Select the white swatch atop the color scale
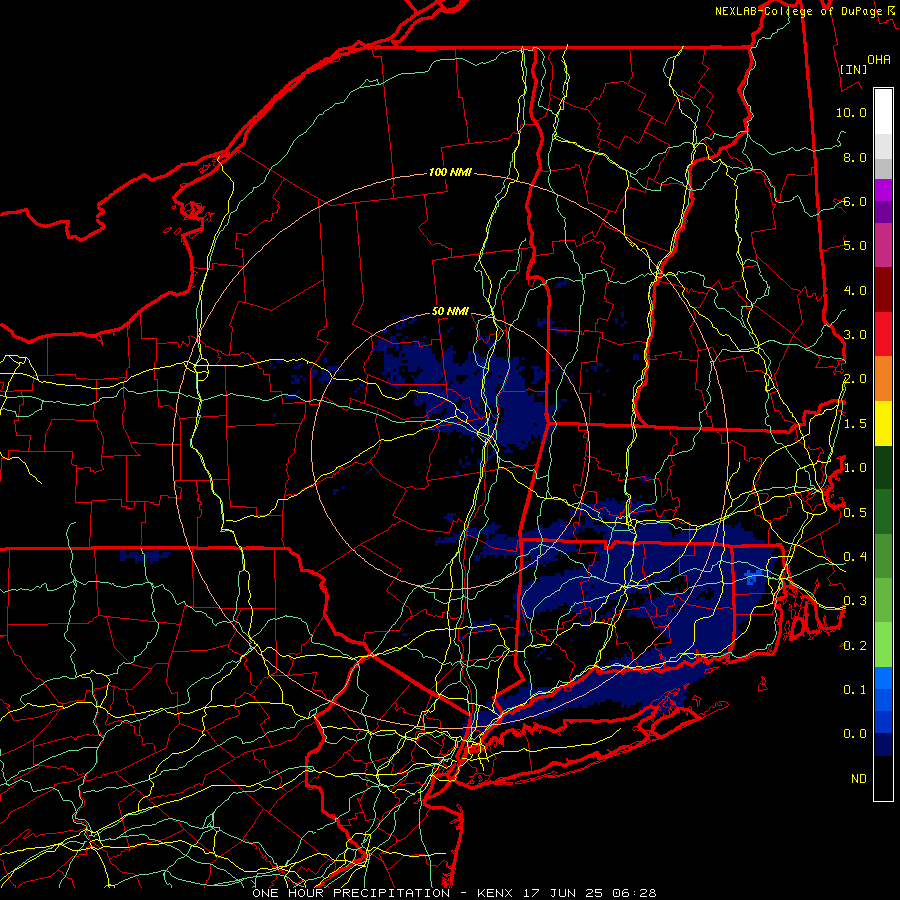 tap(883, 112)
